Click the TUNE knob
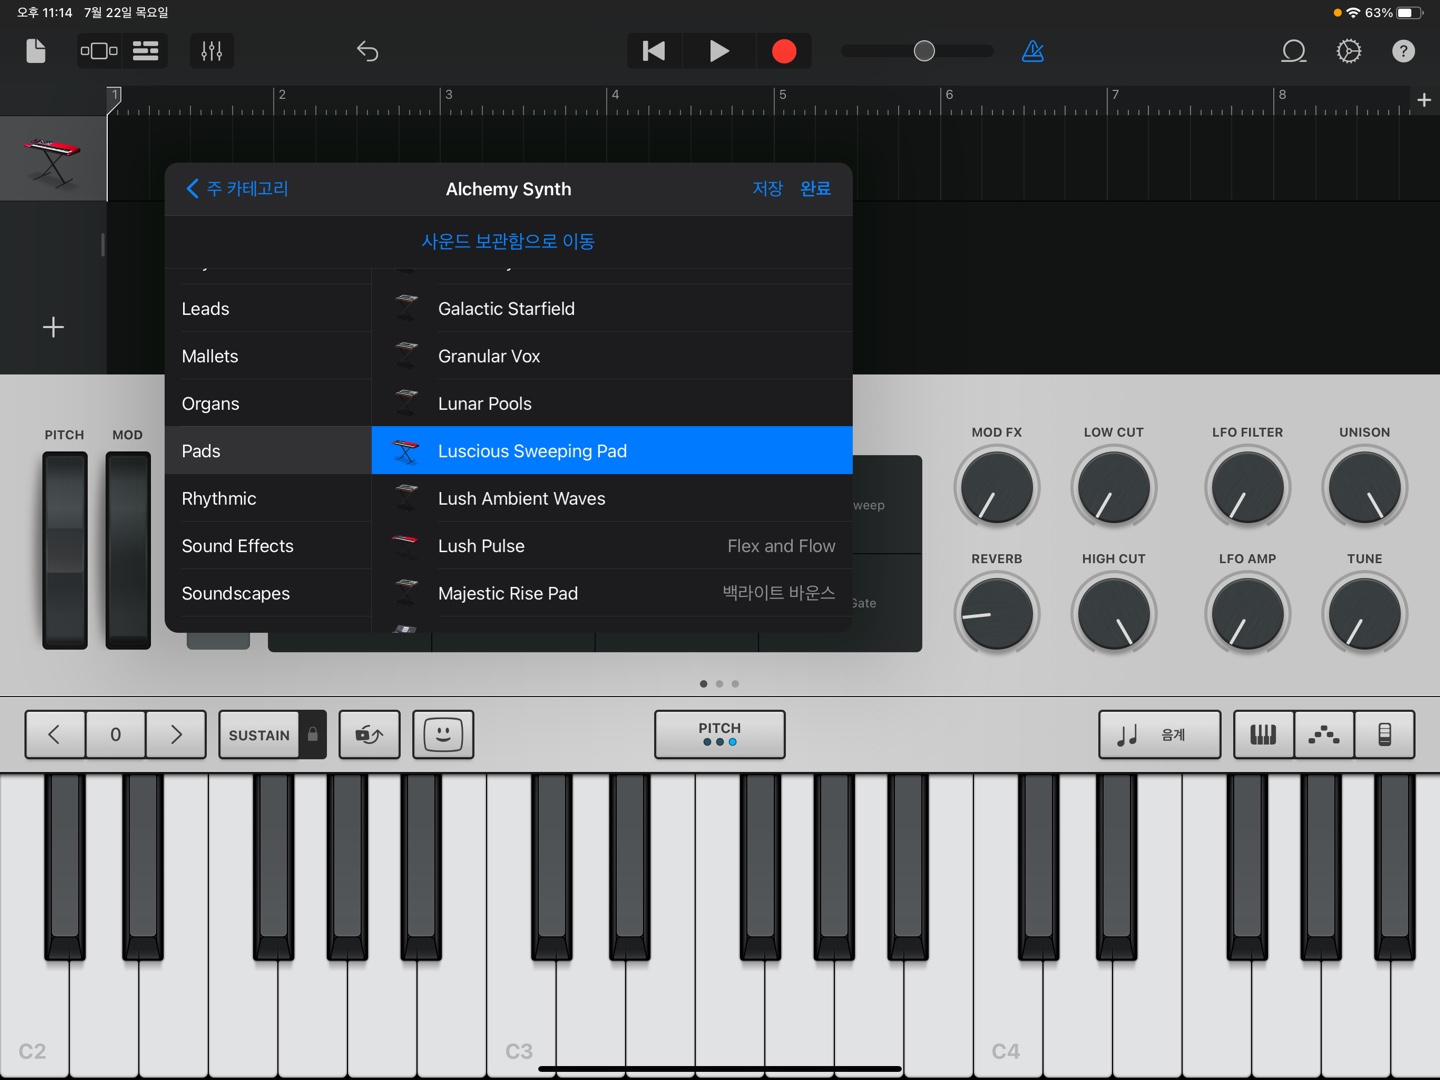 click(x=1365, y=614)
